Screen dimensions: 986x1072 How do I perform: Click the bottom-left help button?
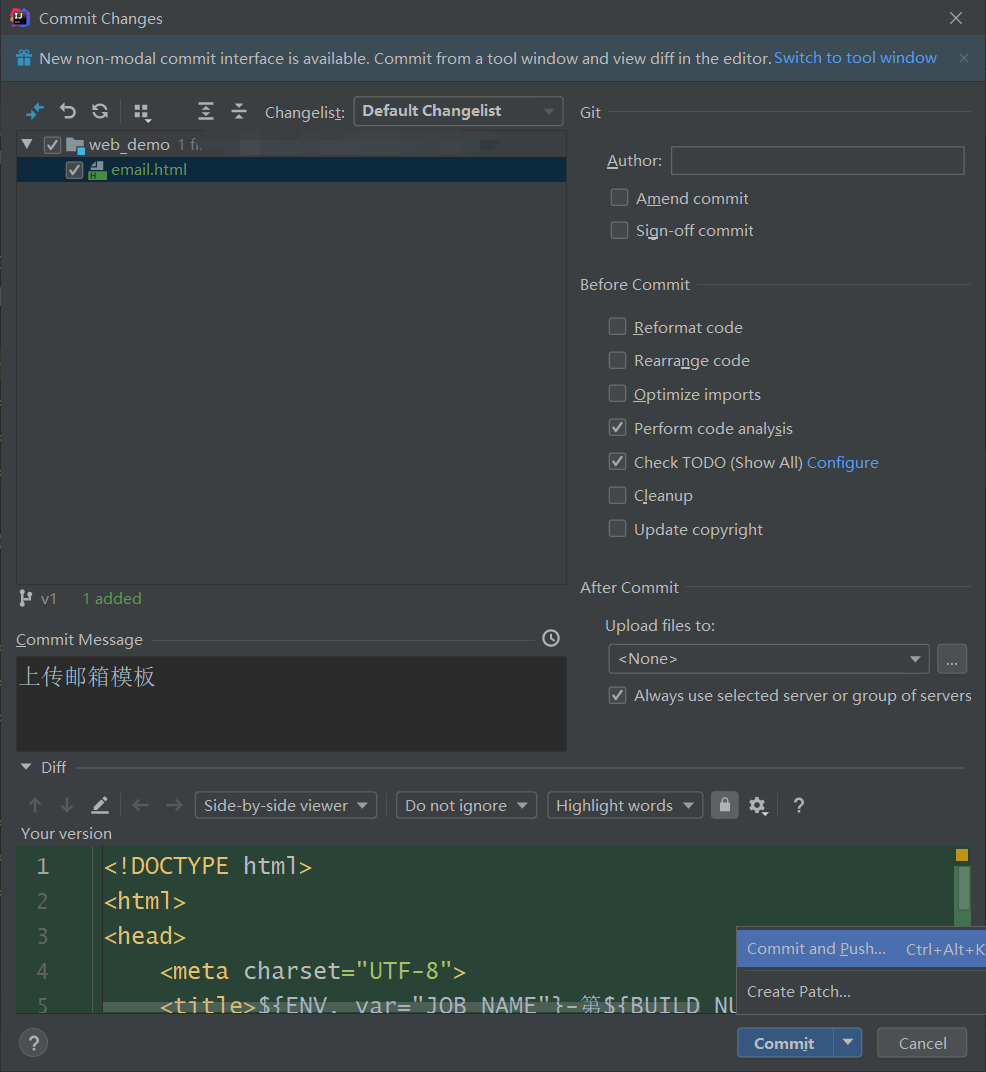coord(34,1043)
